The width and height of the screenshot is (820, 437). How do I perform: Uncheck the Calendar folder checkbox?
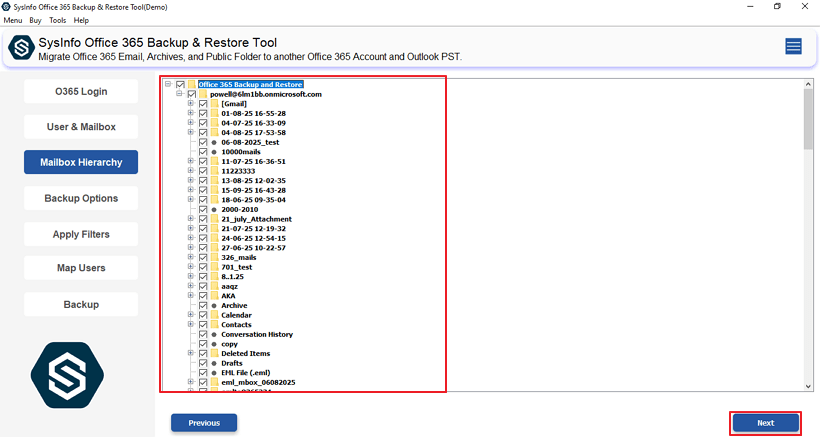(x=203, y=315)
